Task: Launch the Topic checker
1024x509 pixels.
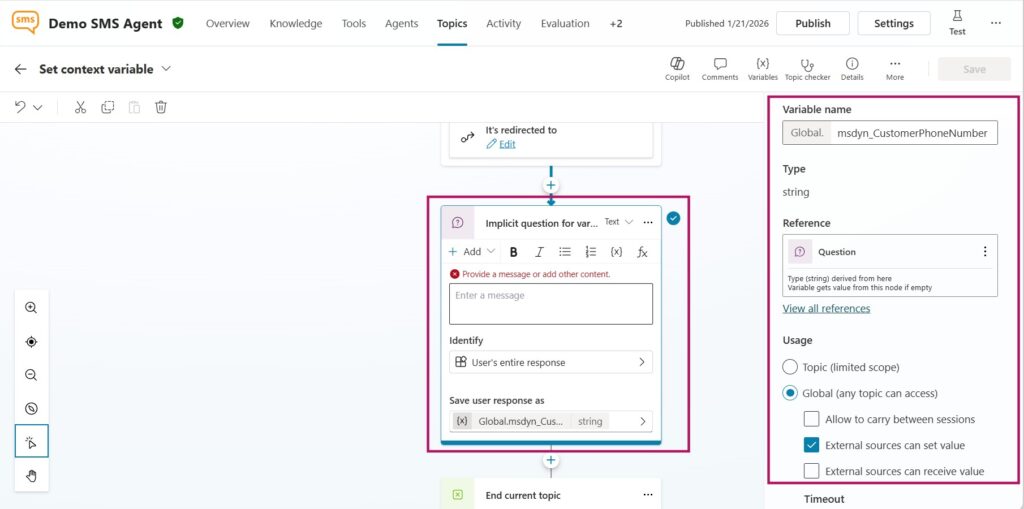Action: (807, 64)
